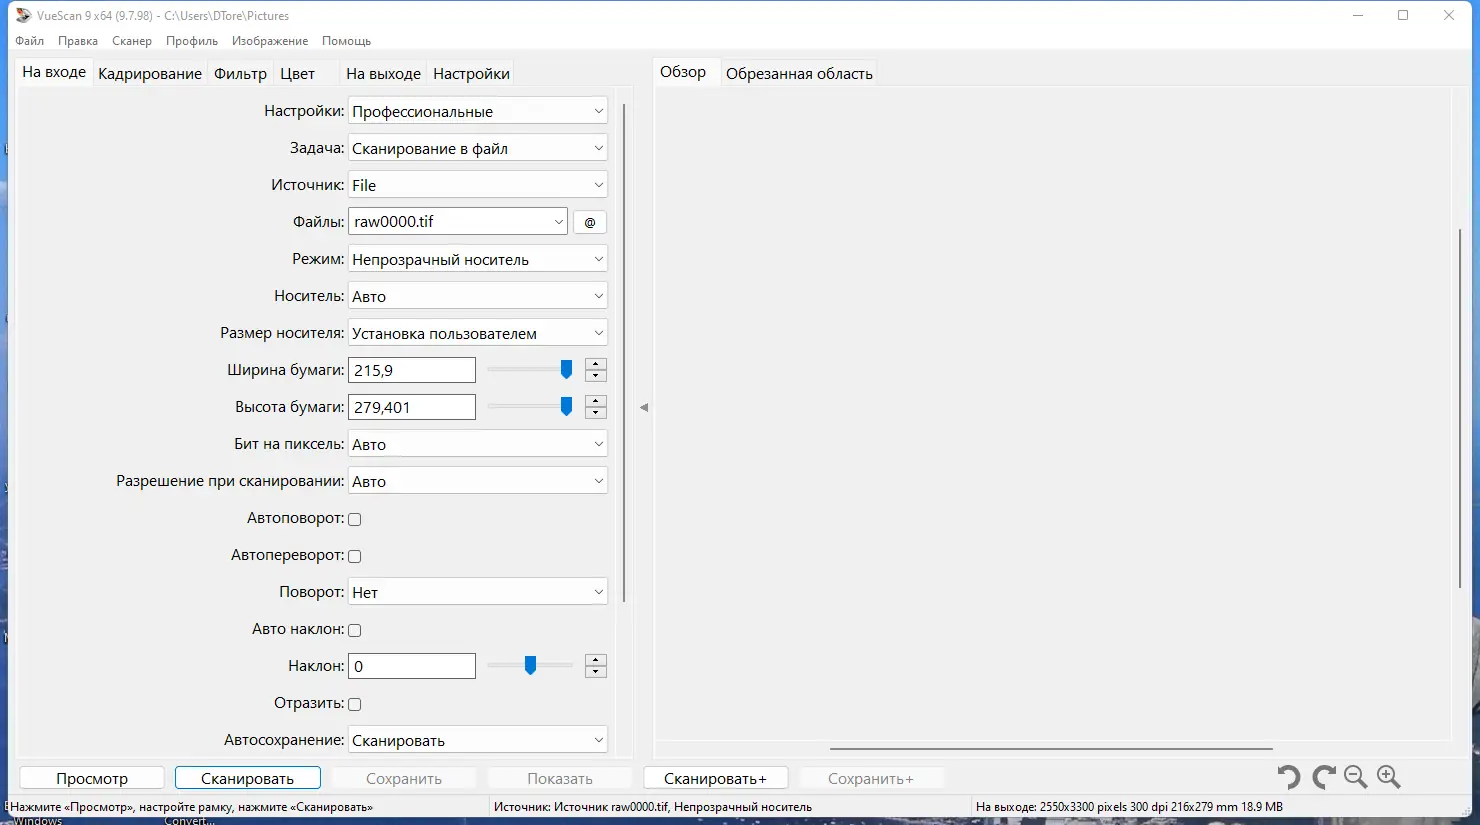The width and height of the screenshot is (1480, 825).
Task: Open the Сканер menu
Action: 132,41
